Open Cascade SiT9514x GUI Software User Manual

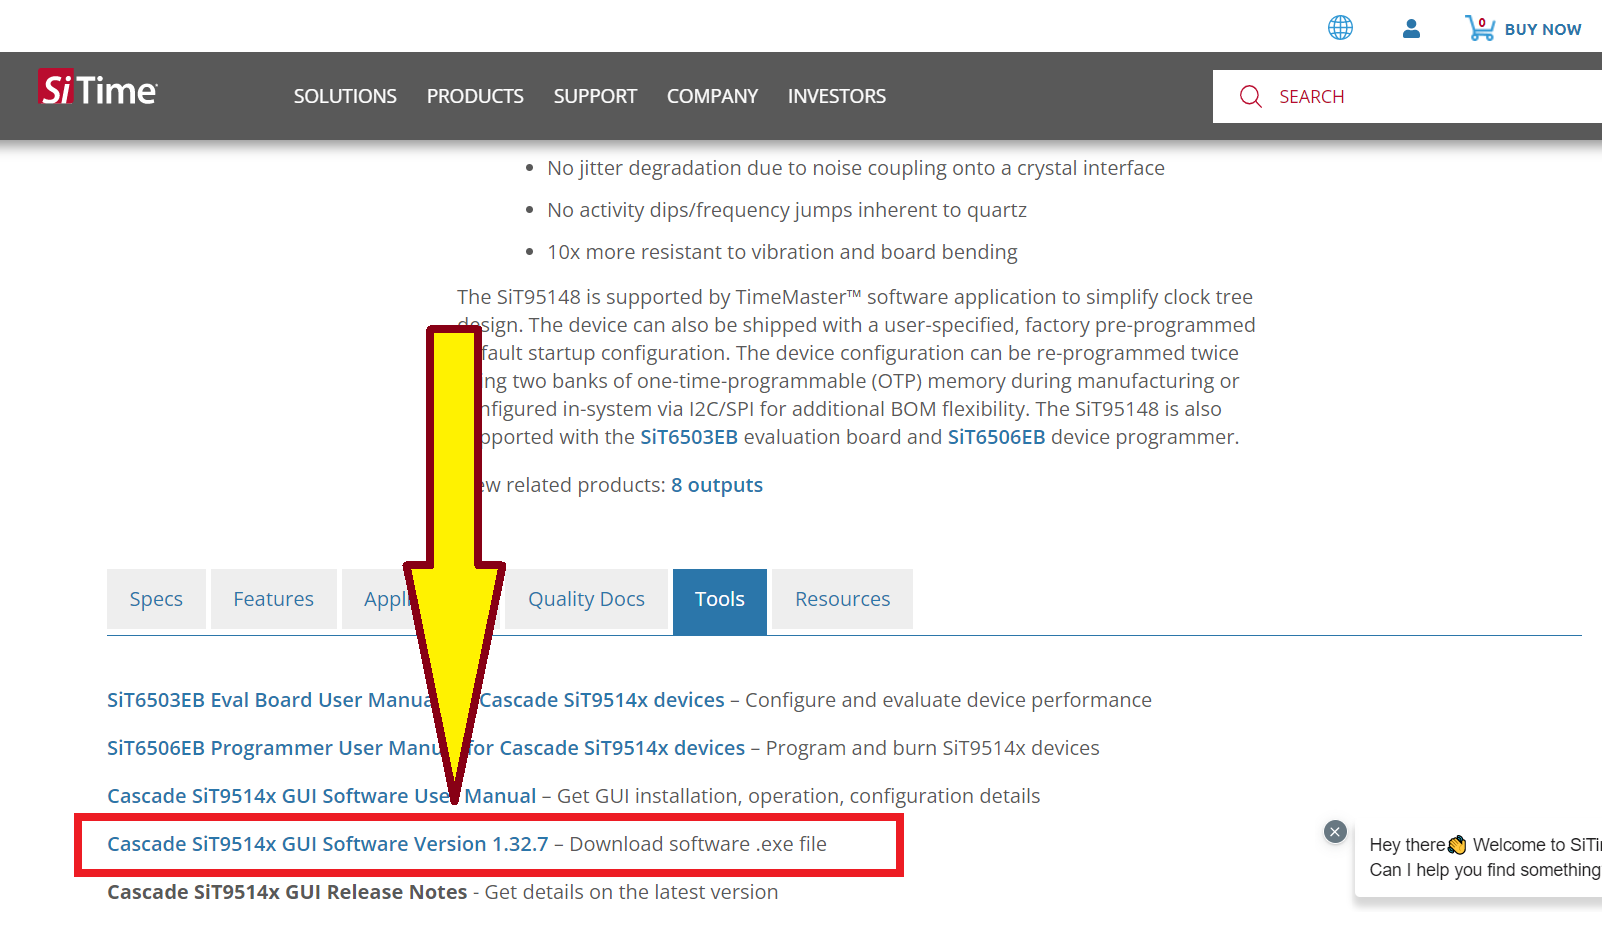pyautogui.click(x=321, y=796)
